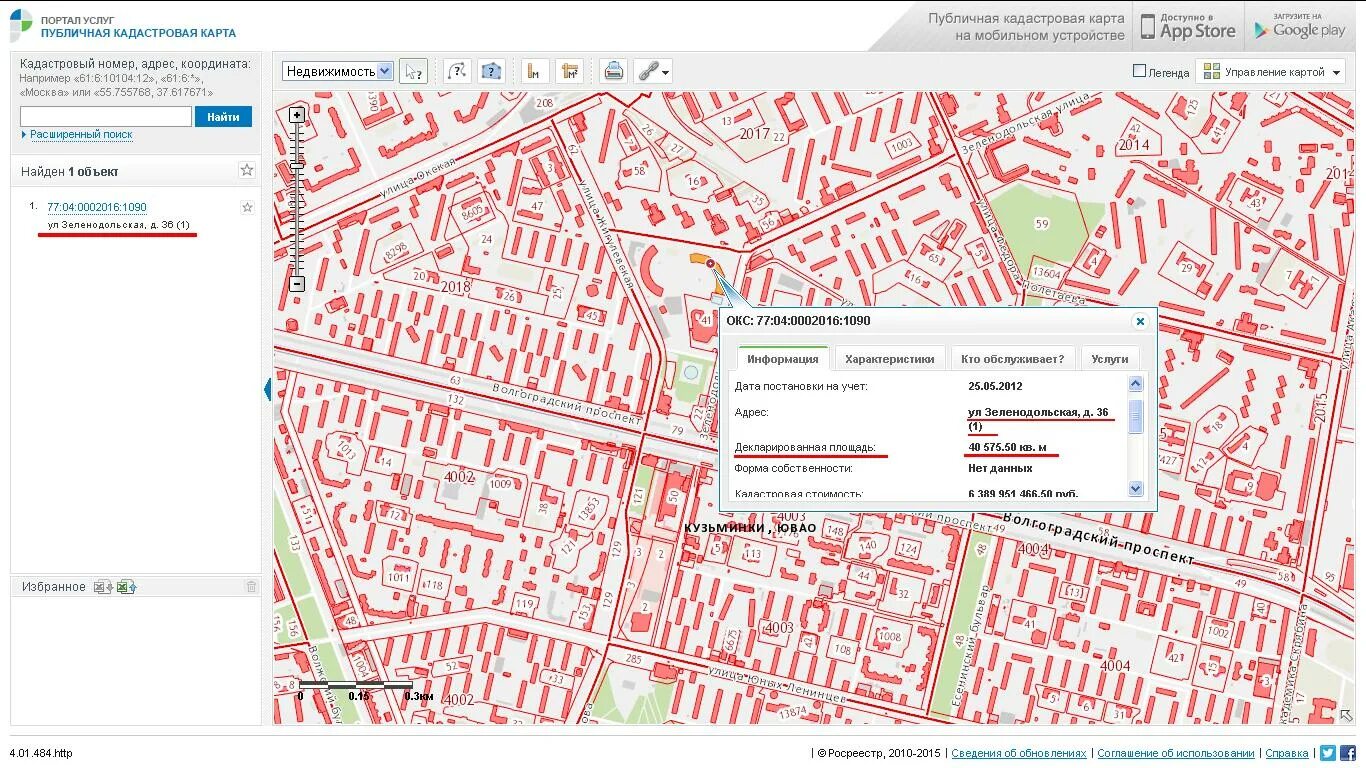The image size is (1366, 768).
Task: Open the print map tool
Action: coord(613,71)
